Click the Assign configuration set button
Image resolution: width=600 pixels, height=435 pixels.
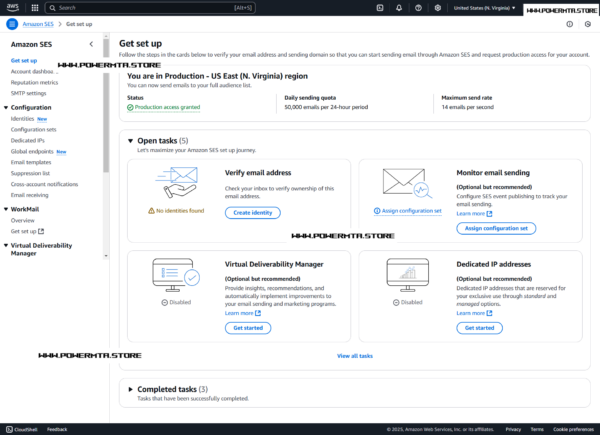(496, 228)
